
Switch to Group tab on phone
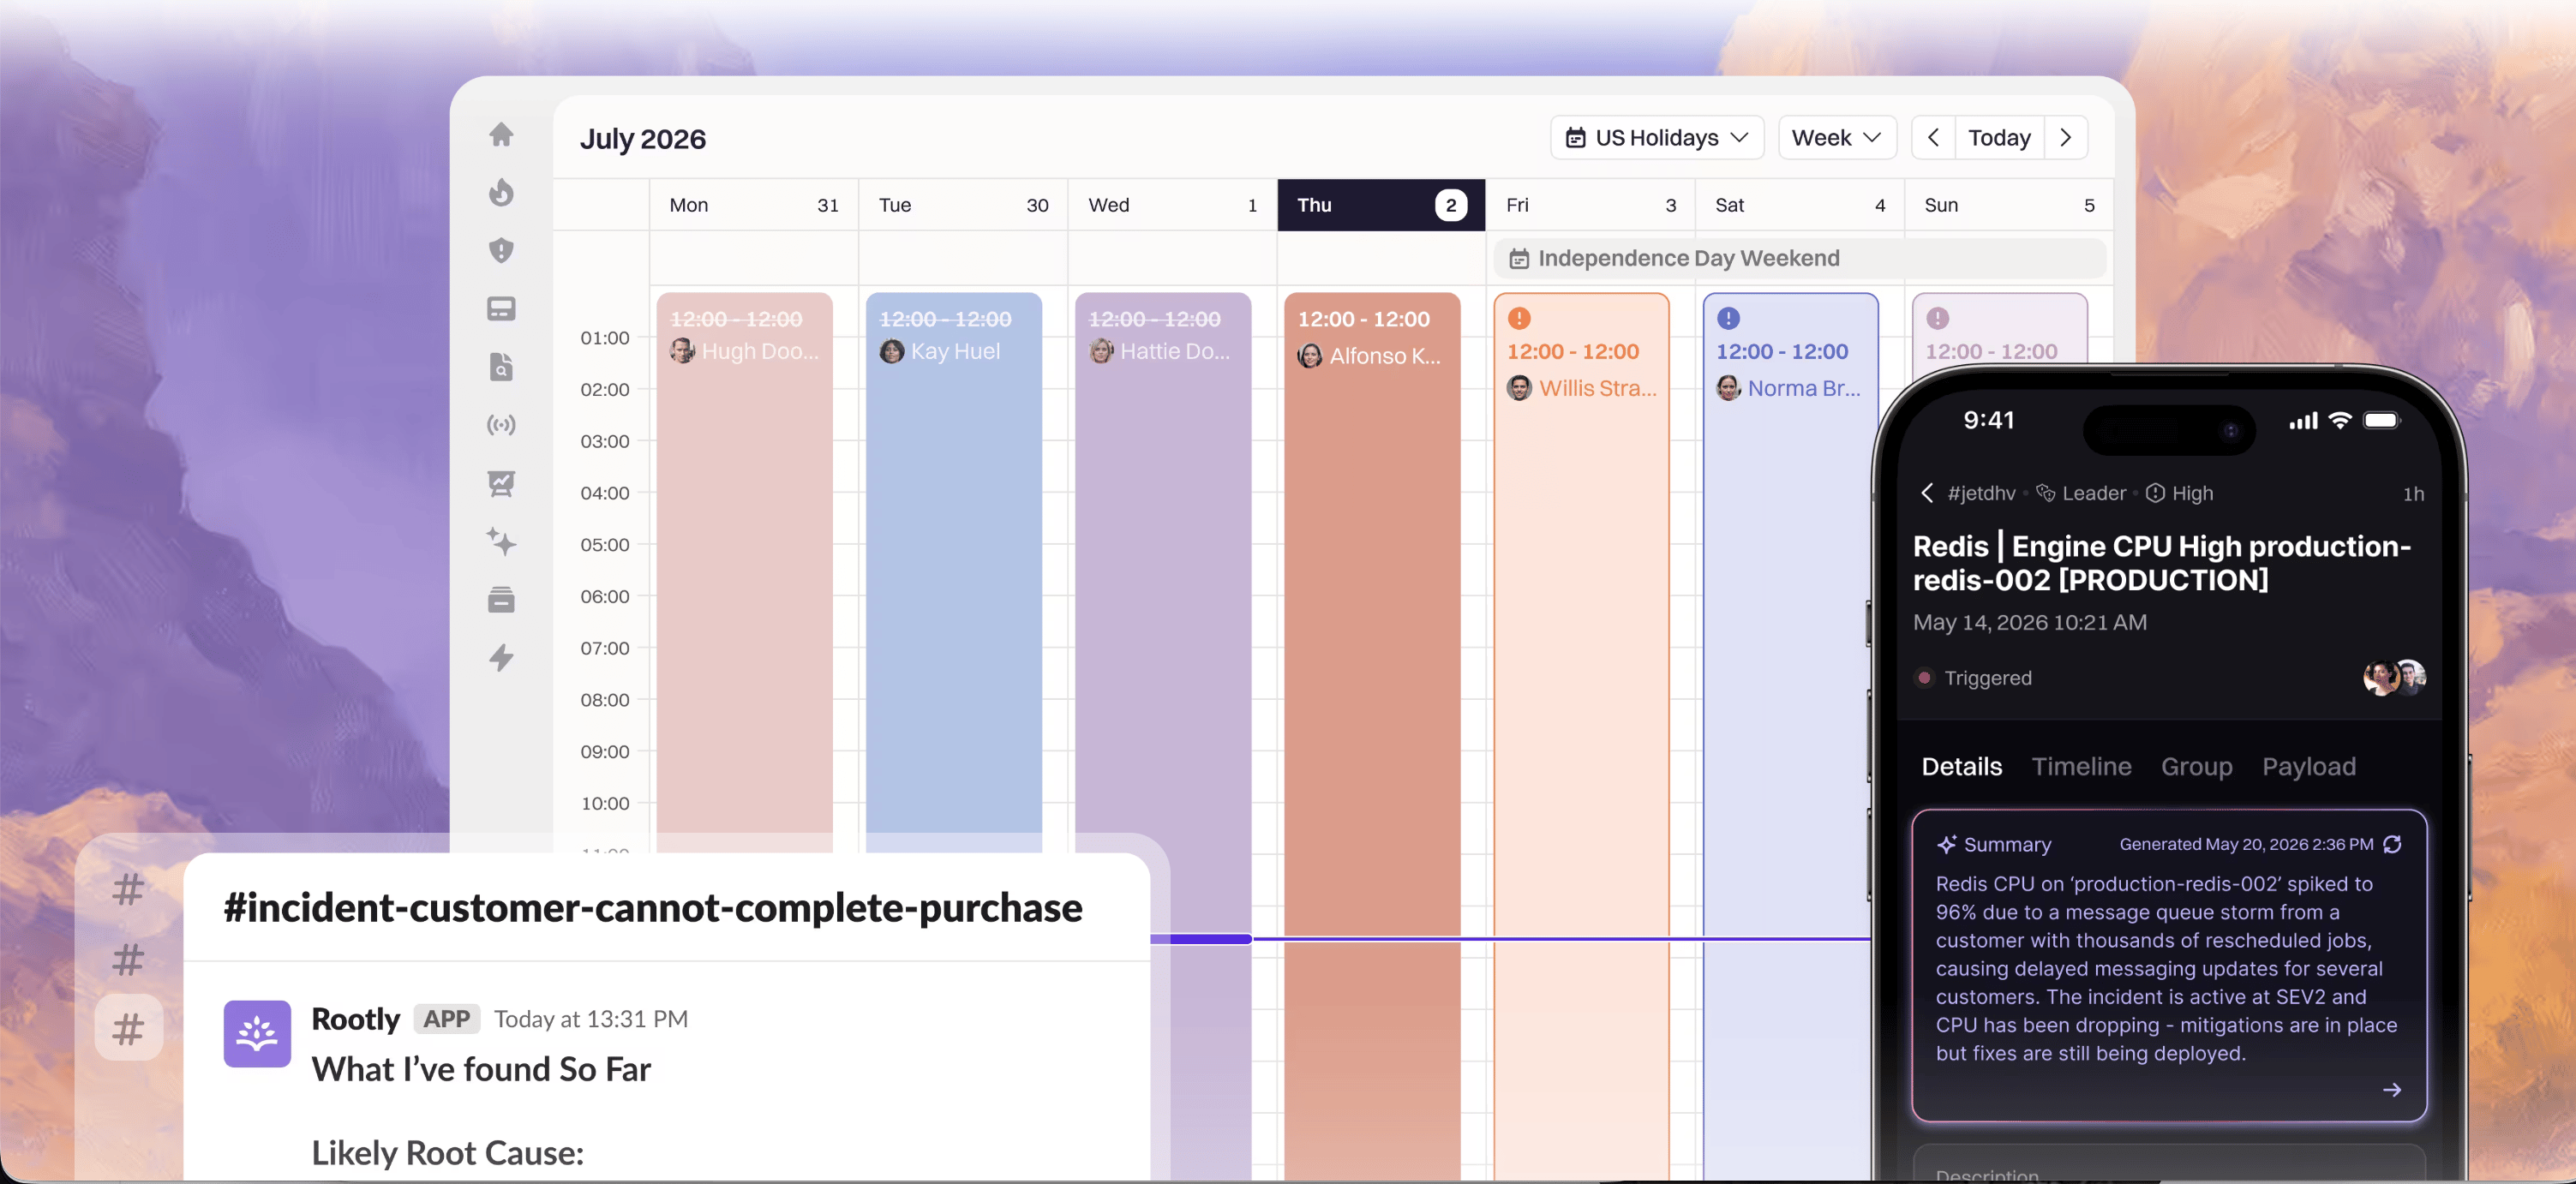point(2196,767)
